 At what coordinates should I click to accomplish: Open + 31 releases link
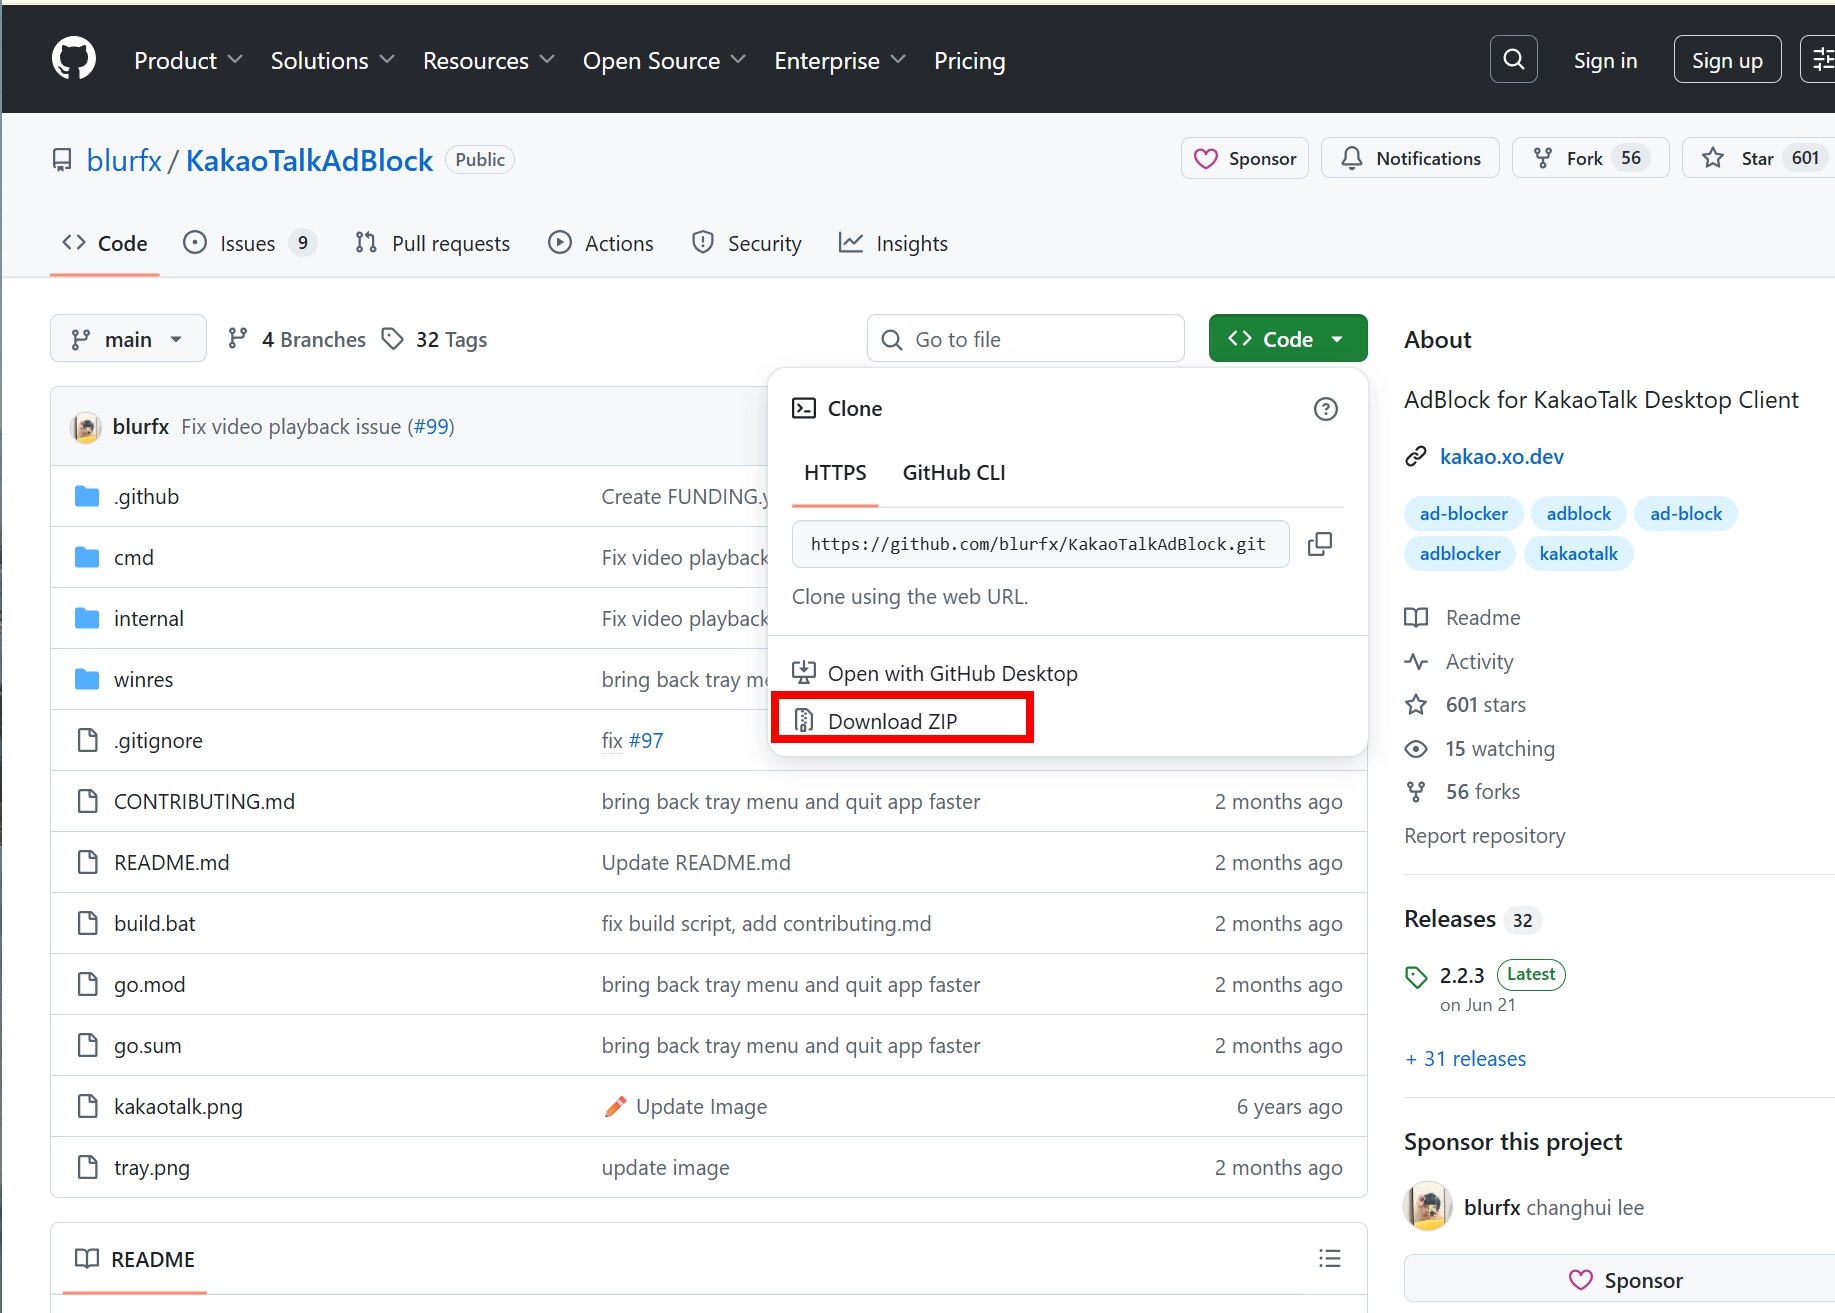point(1465,1058)
